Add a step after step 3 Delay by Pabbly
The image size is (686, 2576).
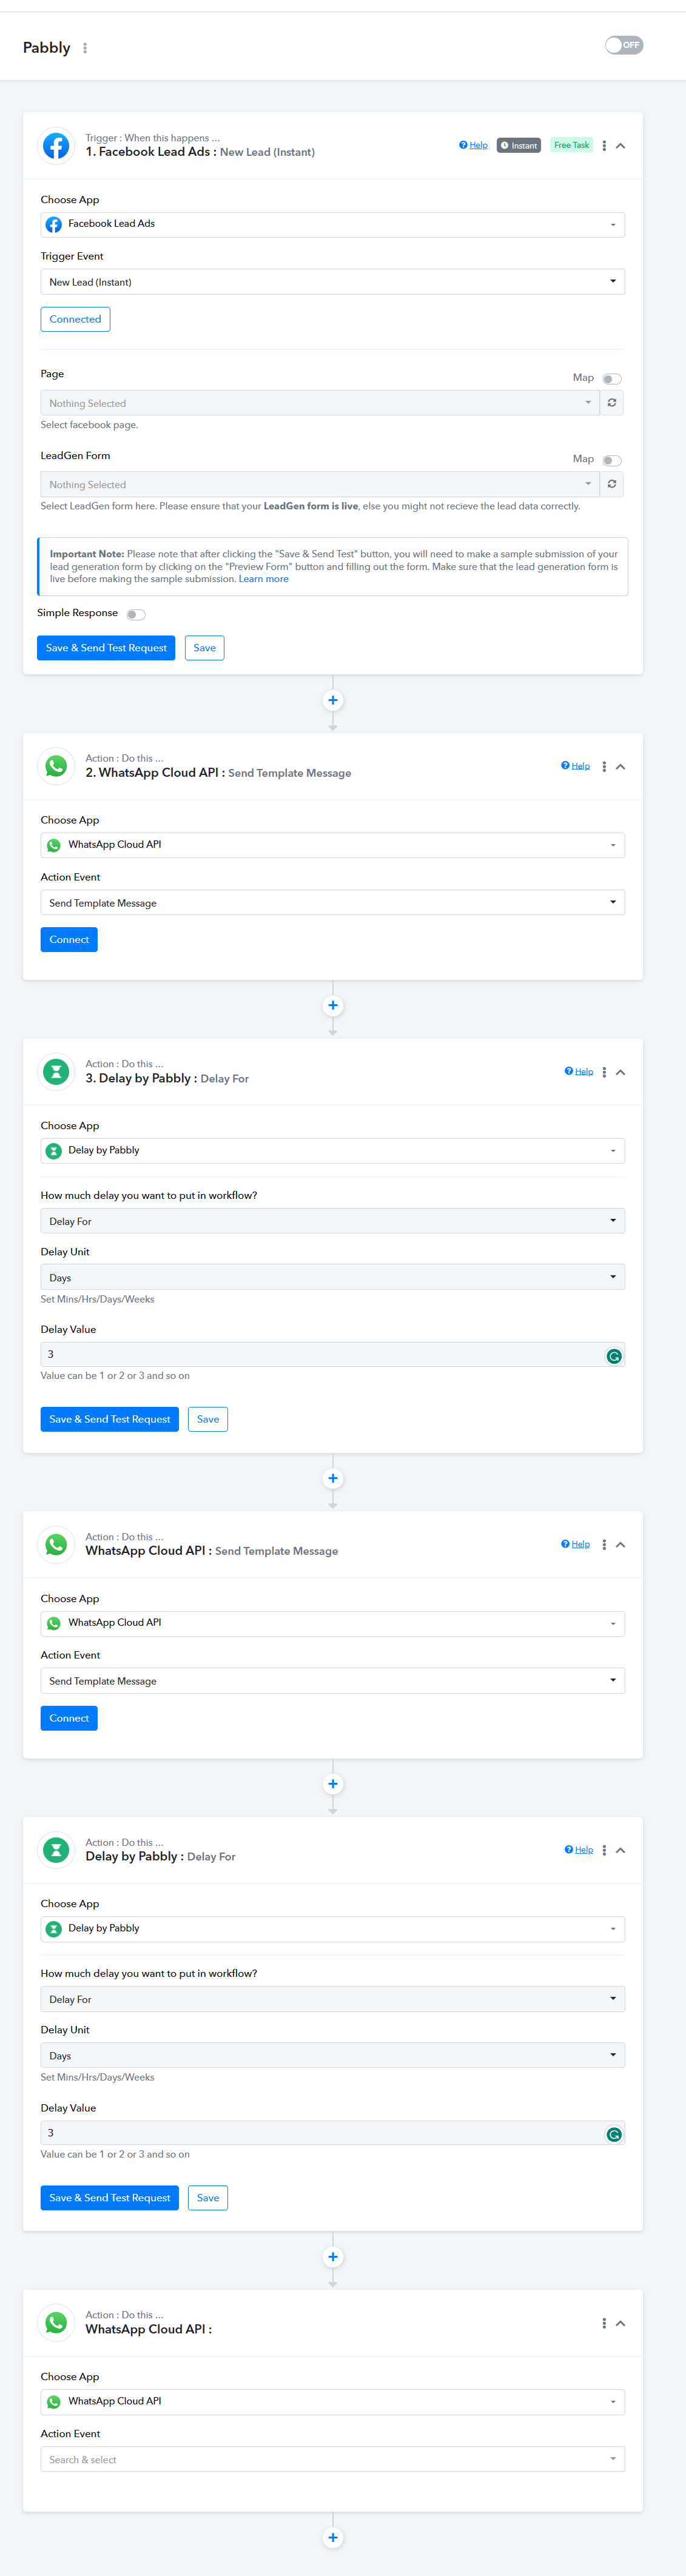click(333, 1478)
